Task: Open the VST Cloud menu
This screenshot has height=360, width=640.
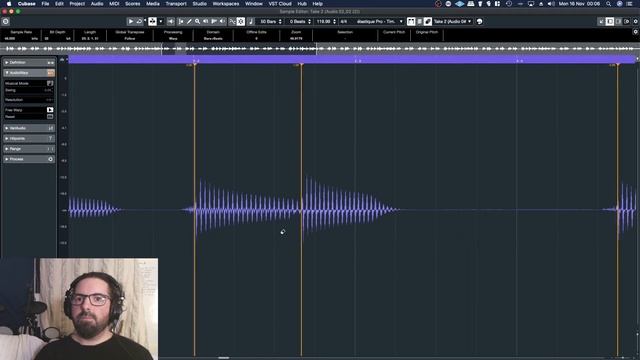Action: [280, 4]
